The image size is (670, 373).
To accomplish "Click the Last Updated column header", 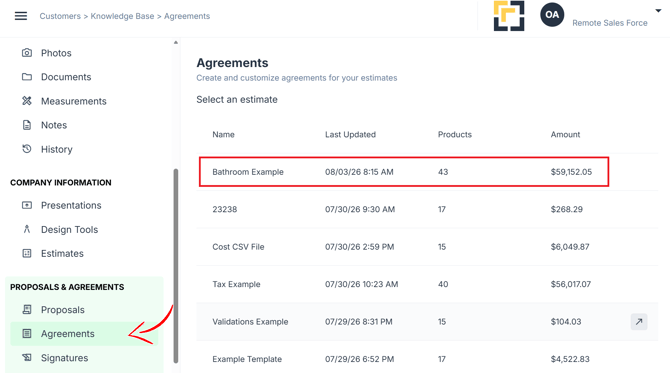I will point(350,135).
